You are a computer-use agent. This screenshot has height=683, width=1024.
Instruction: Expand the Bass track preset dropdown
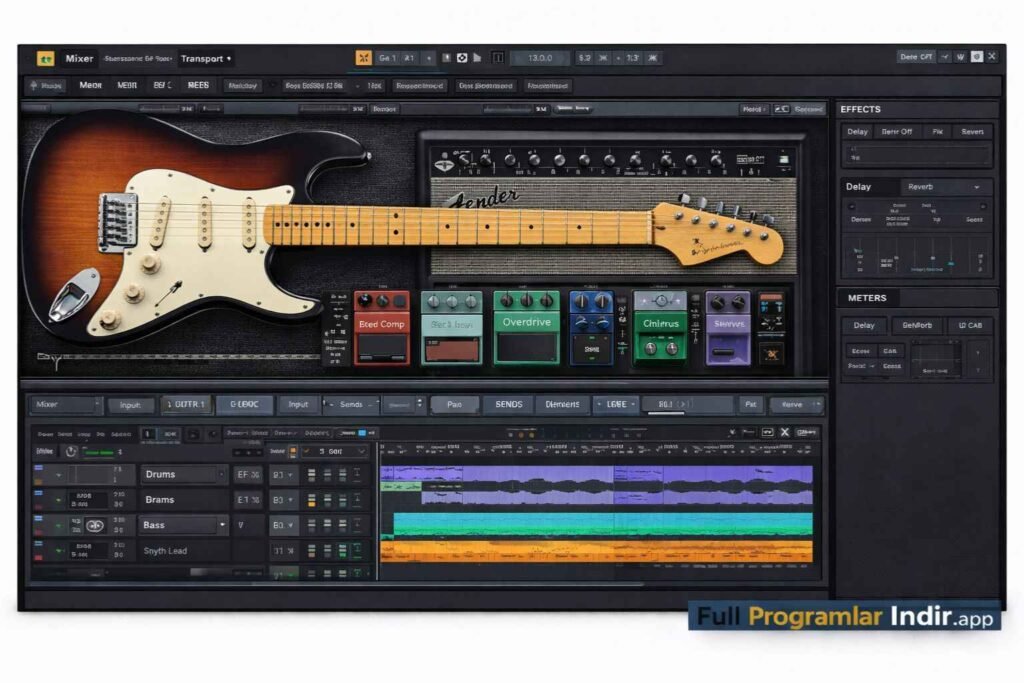click(x=223, y=525)
